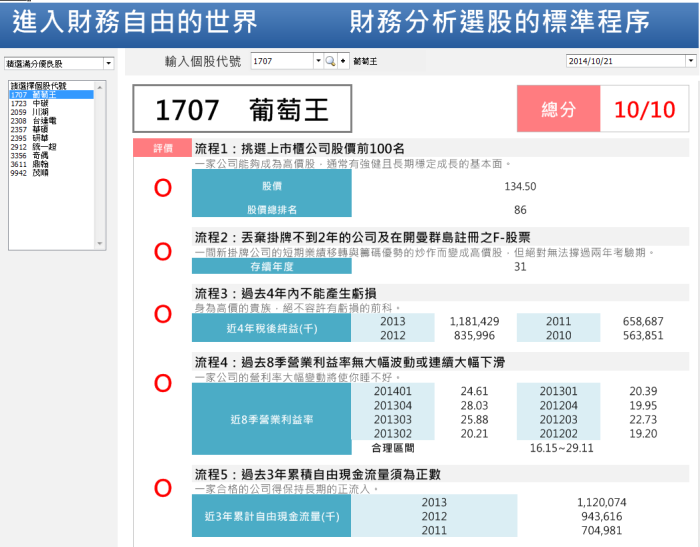Click the pink 總分 score label
Screen dimensions: 700x547
pos(558,109)
